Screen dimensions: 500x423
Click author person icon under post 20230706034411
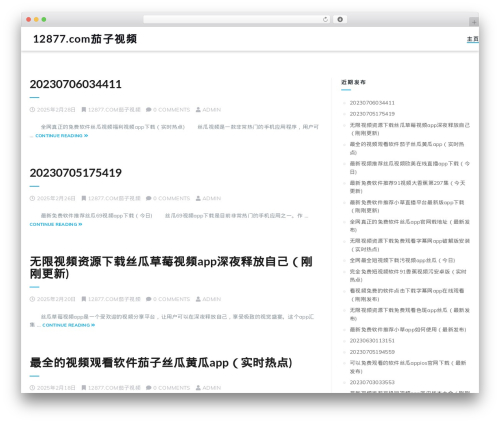pyautogui.click(x=198, y=110)
